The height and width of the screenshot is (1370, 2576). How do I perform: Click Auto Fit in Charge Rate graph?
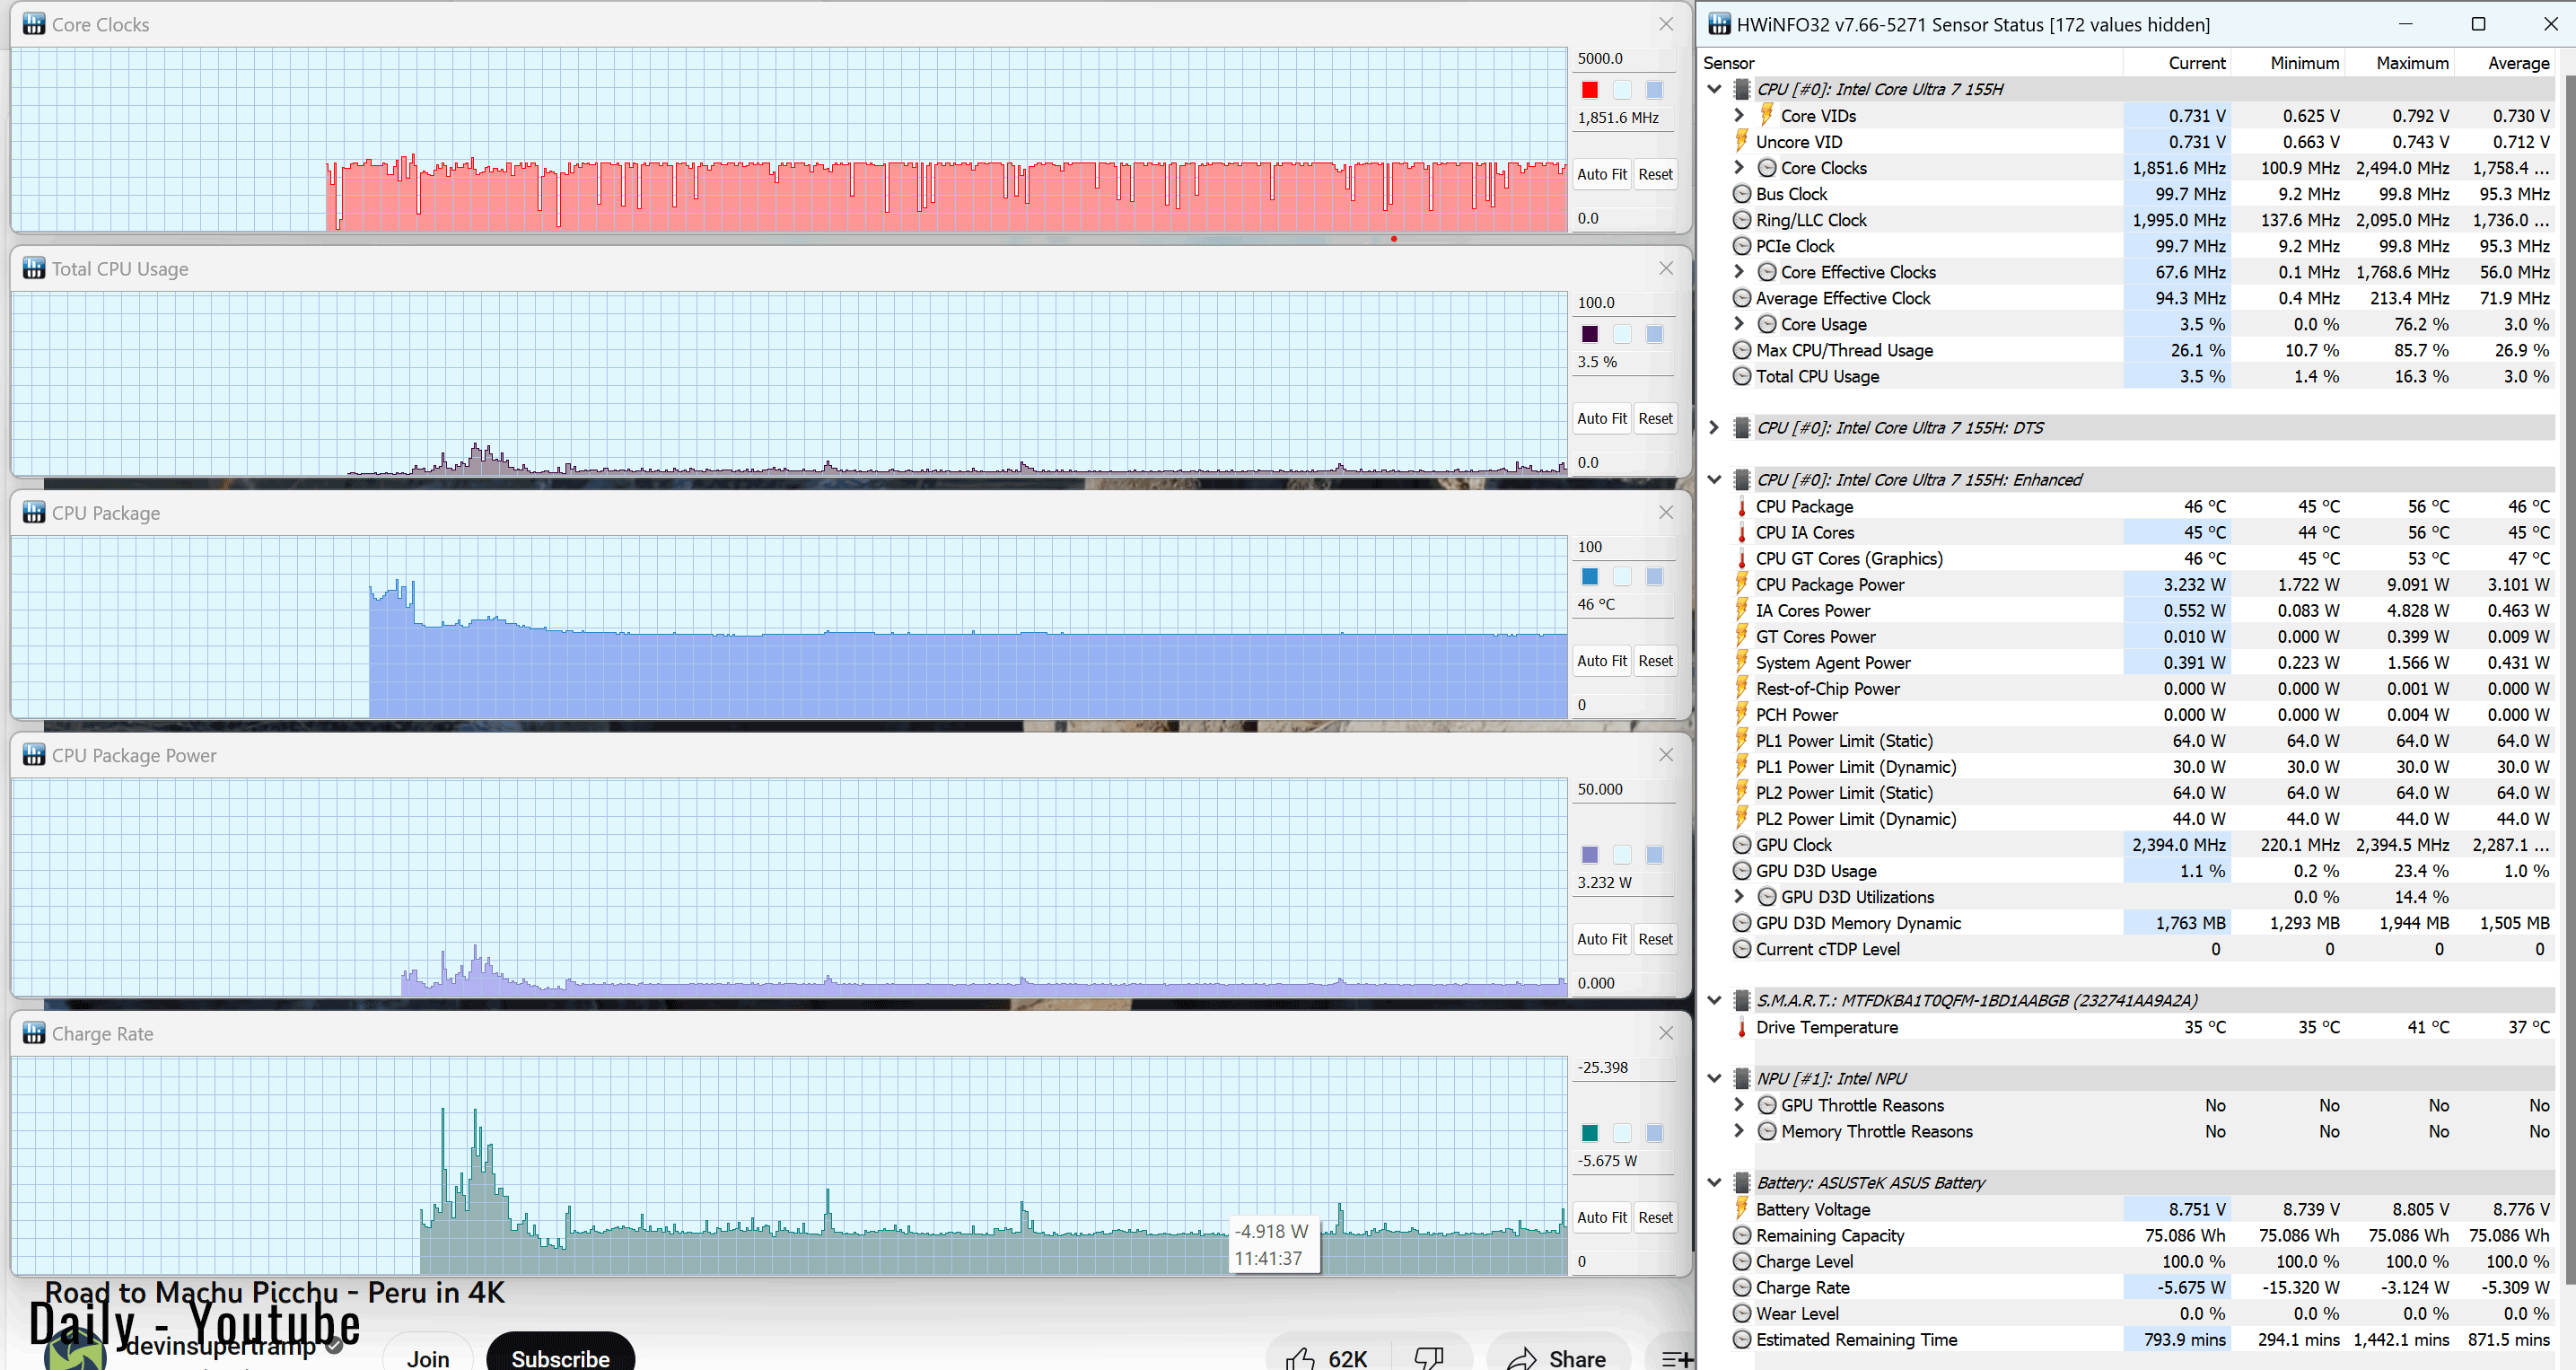click(1601, 1217)
